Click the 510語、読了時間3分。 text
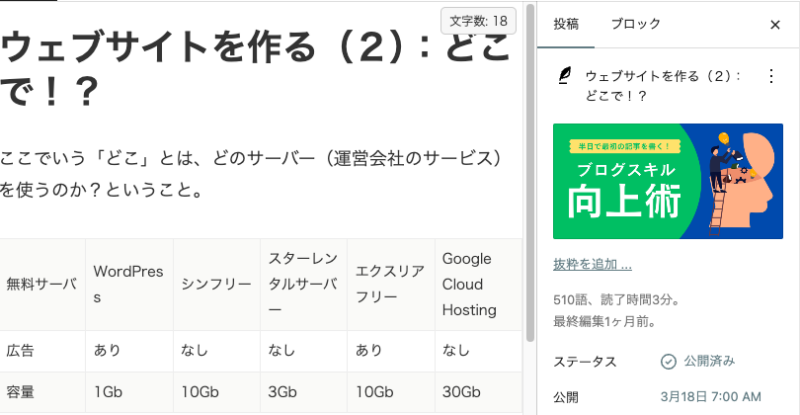Image resolution: width=800 pixels, height=415 pixels. click(617, 300)
